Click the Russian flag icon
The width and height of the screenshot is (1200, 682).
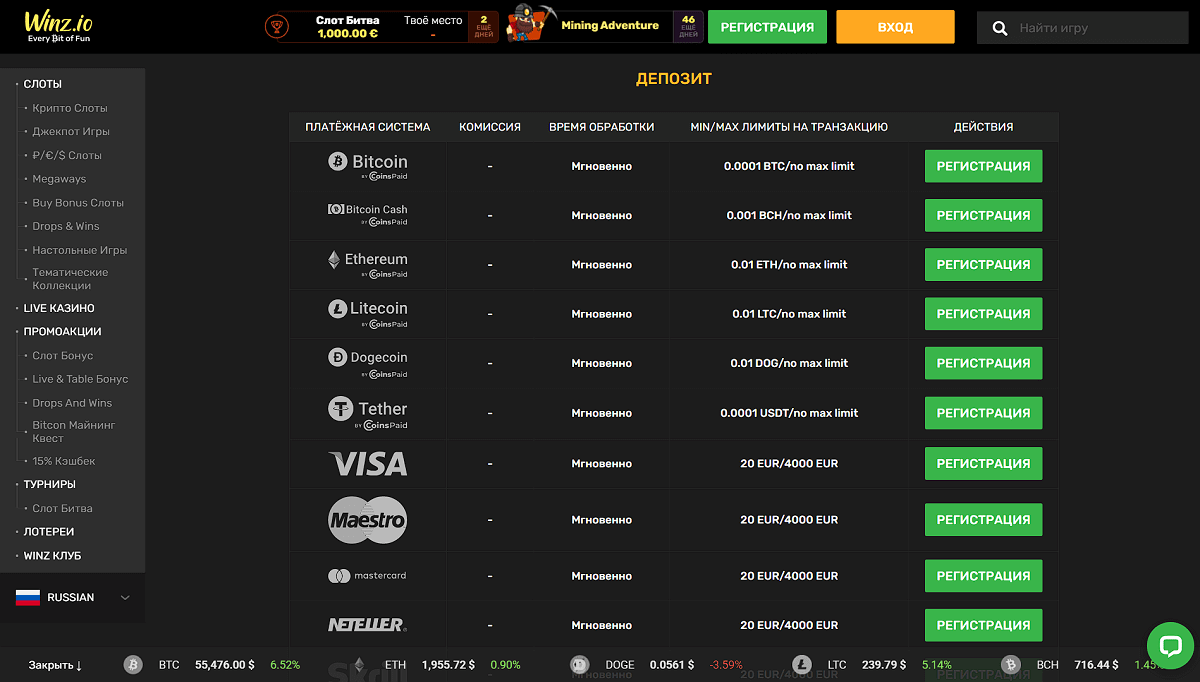(x=27, y=597)
